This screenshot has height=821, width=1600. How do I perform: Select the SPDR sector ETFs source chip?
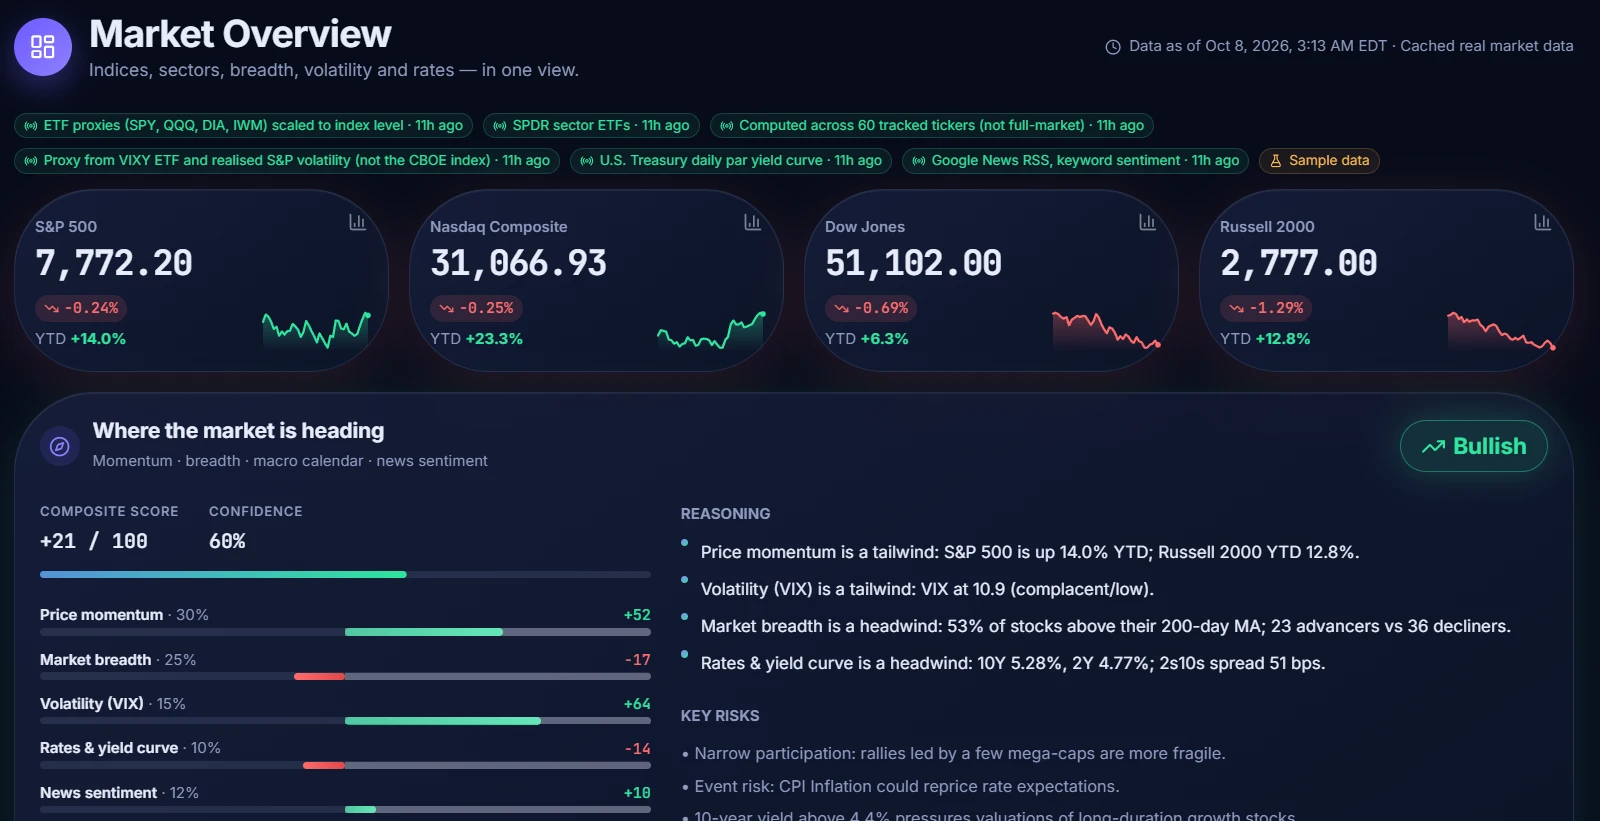click(x=591, y=126)
